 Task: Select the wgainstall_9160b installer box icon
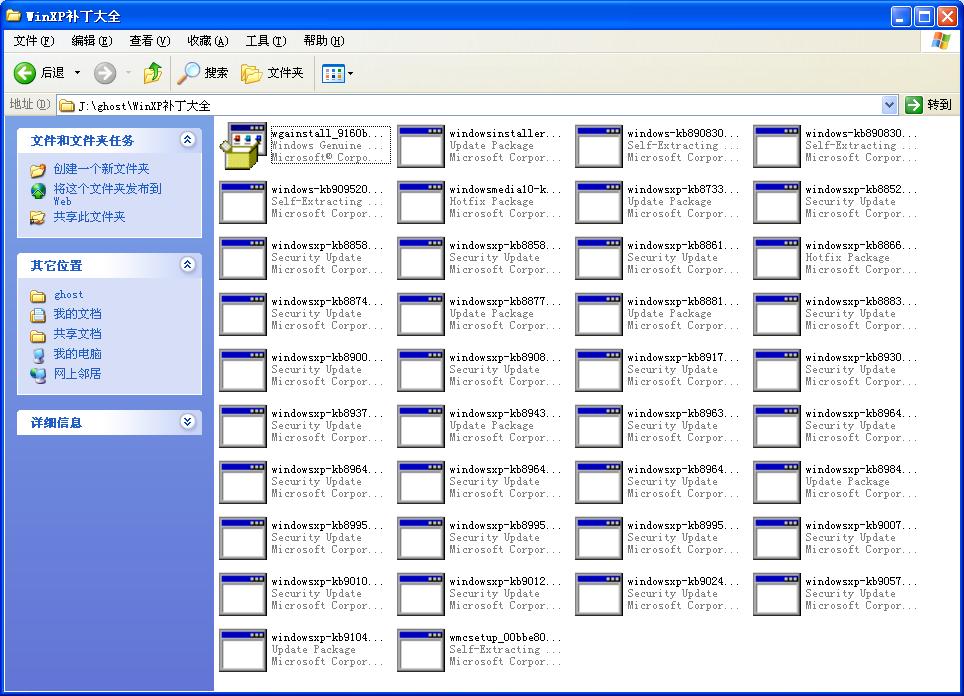(x=243, y=146)
